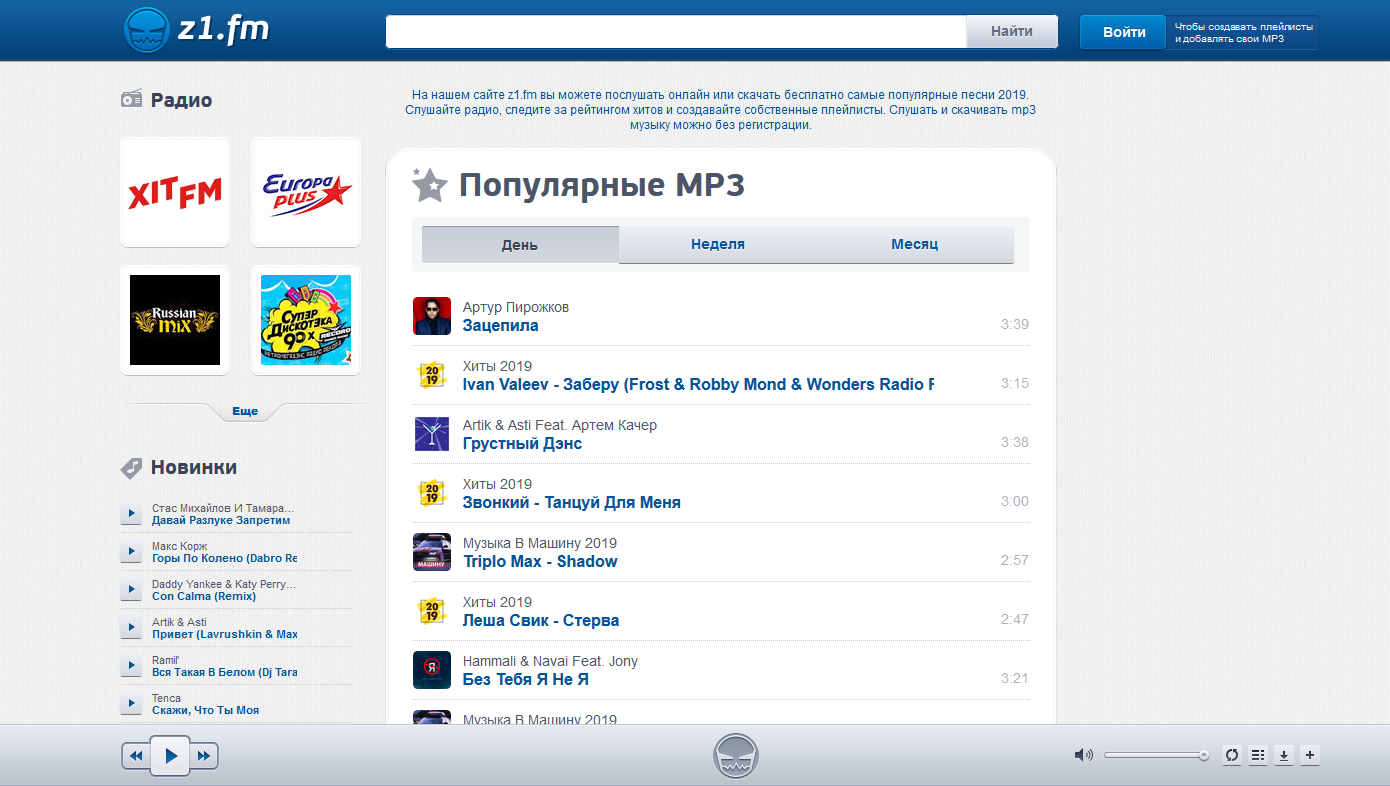The height and width of the screenshot is (786, 1390).
Task: Click the Войти login button
Action: [1123, 32]
